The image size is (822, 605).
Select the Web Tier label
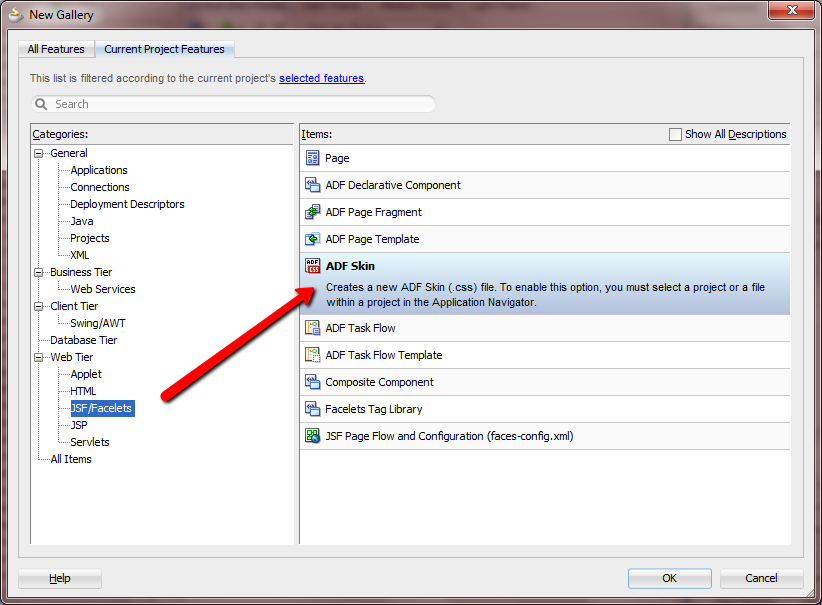[72, 357]
